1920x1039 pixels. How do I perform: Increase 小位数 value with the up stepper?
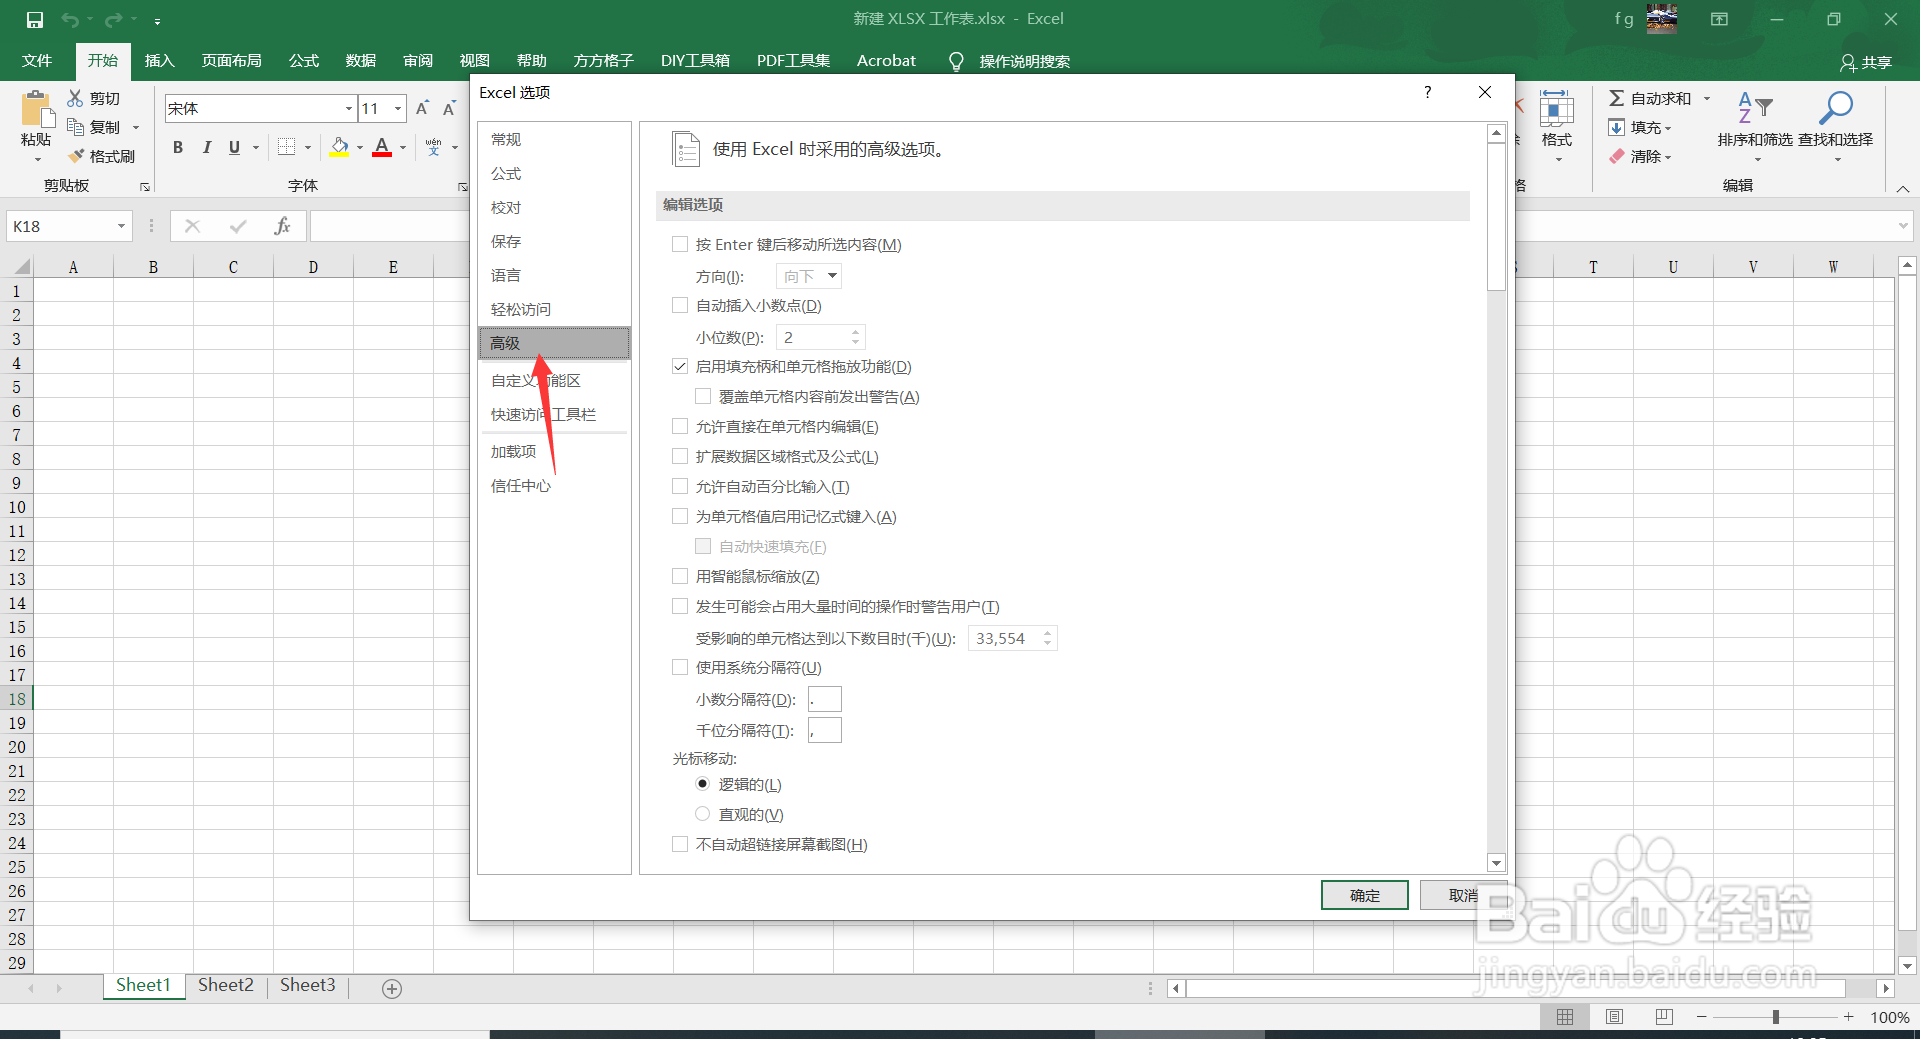point(855,331)
